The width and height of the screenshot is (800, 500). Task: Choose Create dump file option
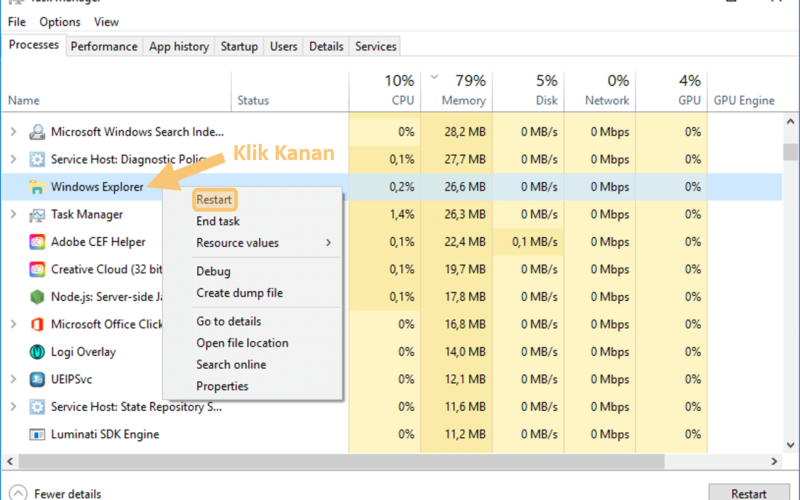(239, 293)
